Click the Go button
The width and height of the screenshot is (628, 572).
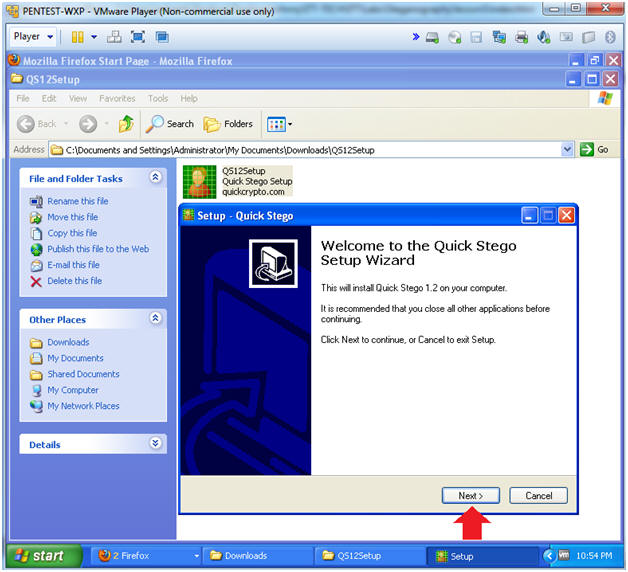tap(595, 150)
